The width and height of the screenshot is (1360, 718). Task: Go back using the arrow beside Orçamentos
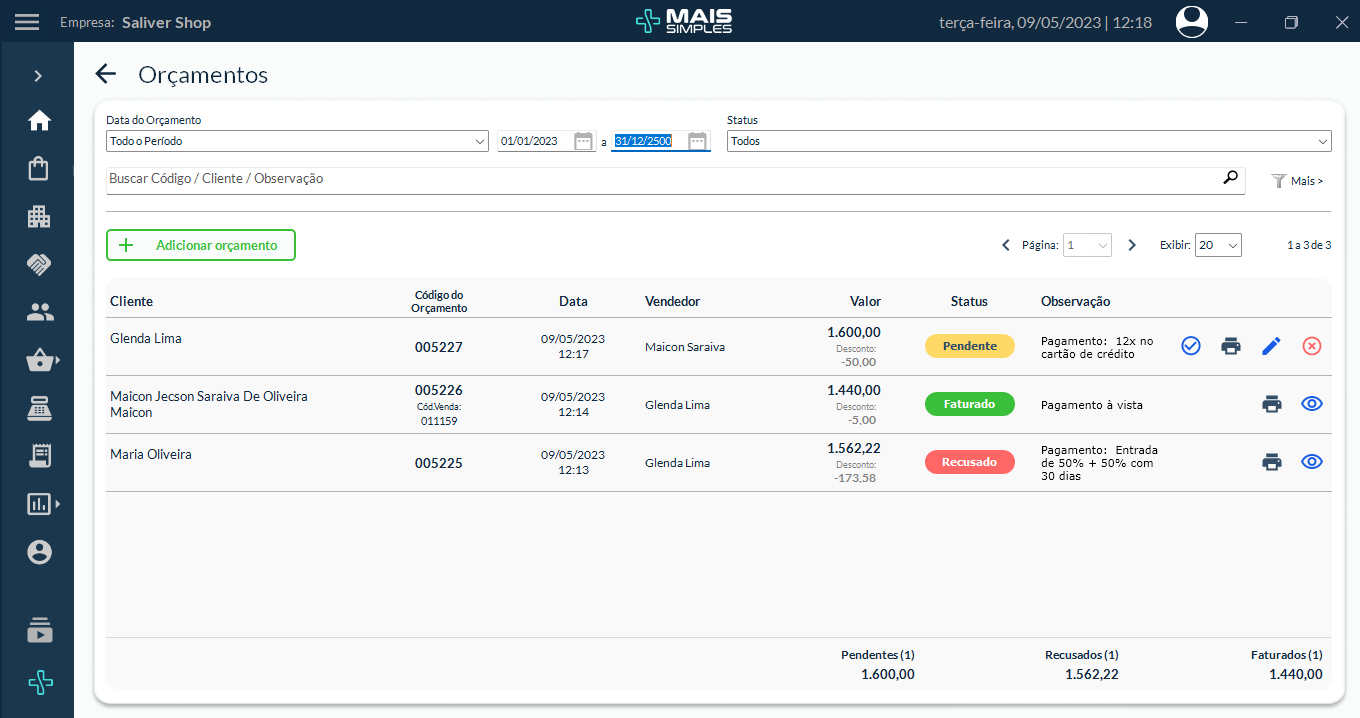click(105, 74)
